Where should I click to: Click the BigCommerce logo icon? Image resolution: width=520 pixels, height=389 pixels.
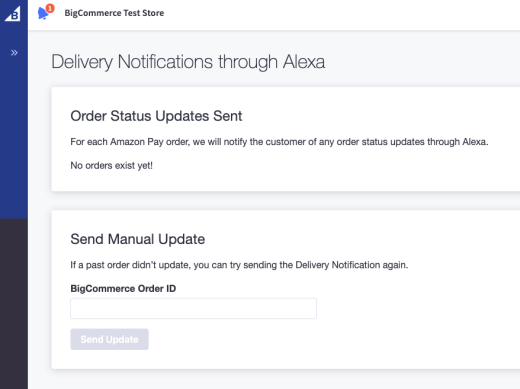click(13, 14)
